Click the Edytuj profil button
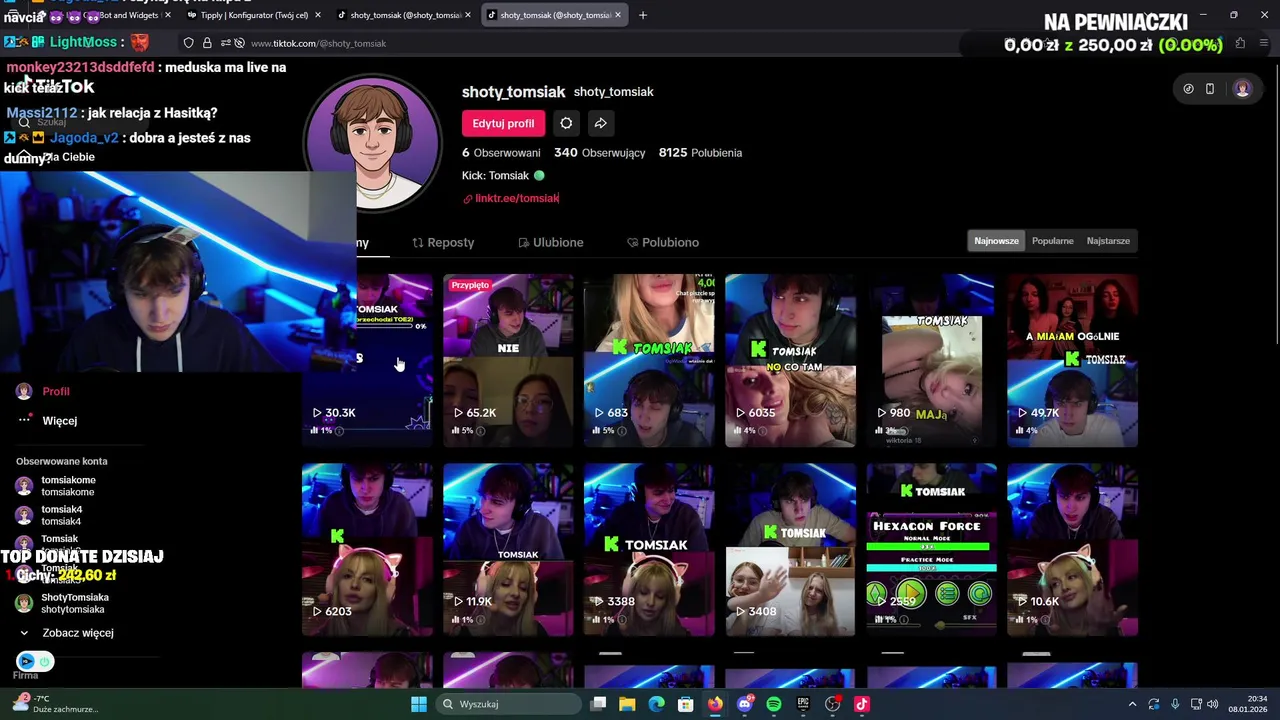This screenshot has height=720, width=1280. click(x=503, y=123)
